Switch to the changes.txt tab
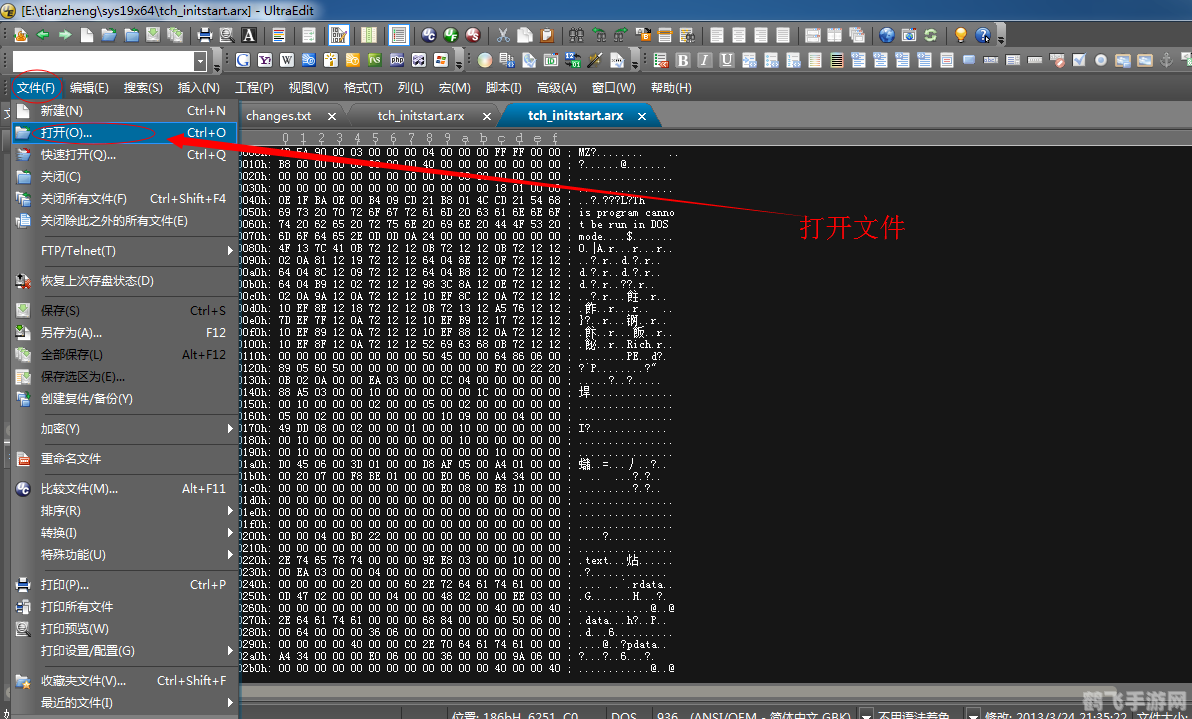This screenshot has height=719, width=1192. pos(278,115)
